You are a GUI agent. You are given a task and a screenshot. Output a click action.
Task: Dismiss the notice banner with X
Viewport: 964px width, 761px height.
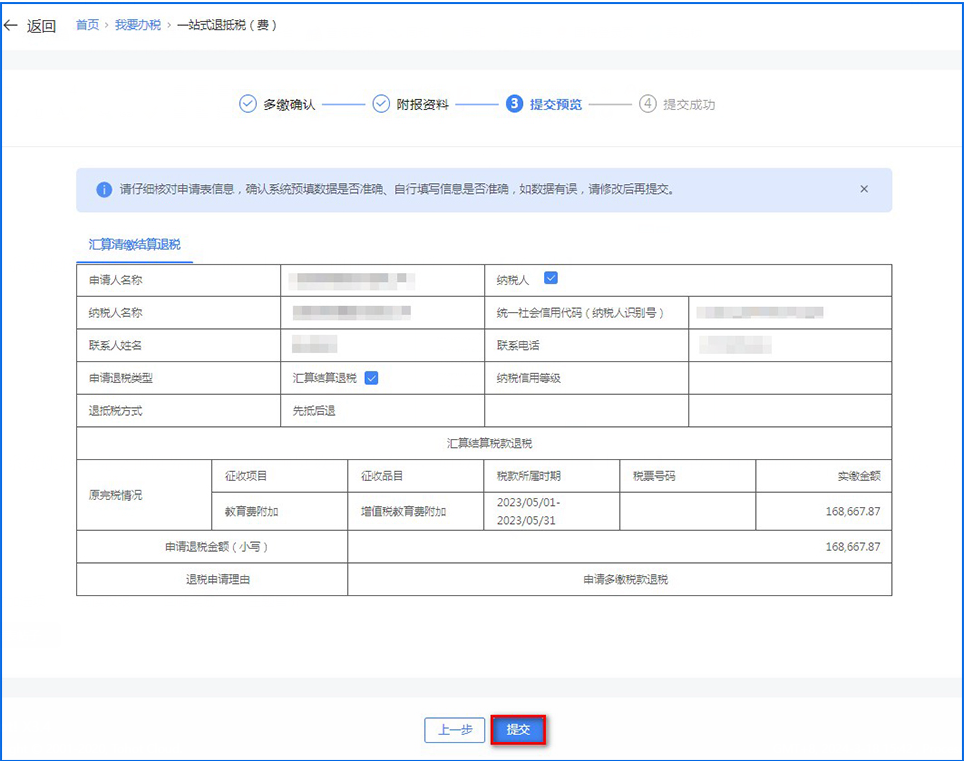tap(864, 189)
